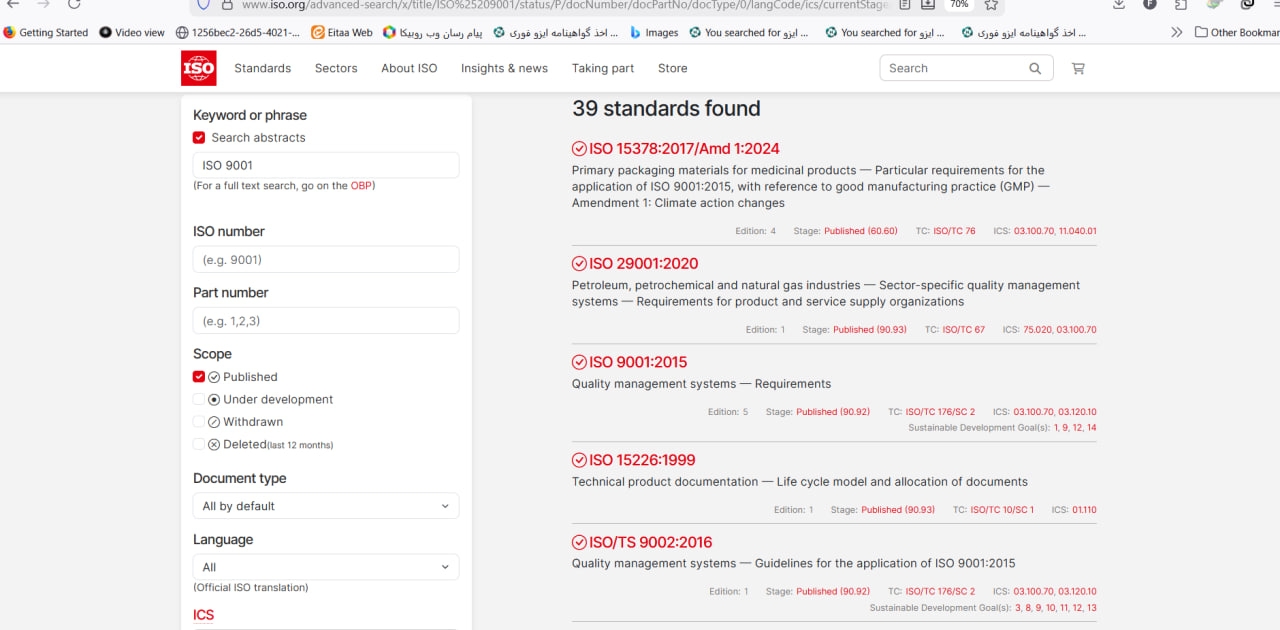The height and width of the screenshot is (630, 1280).
Task: Open the ISO 9001:2015 standard link
Action: [x=638, y=362]
